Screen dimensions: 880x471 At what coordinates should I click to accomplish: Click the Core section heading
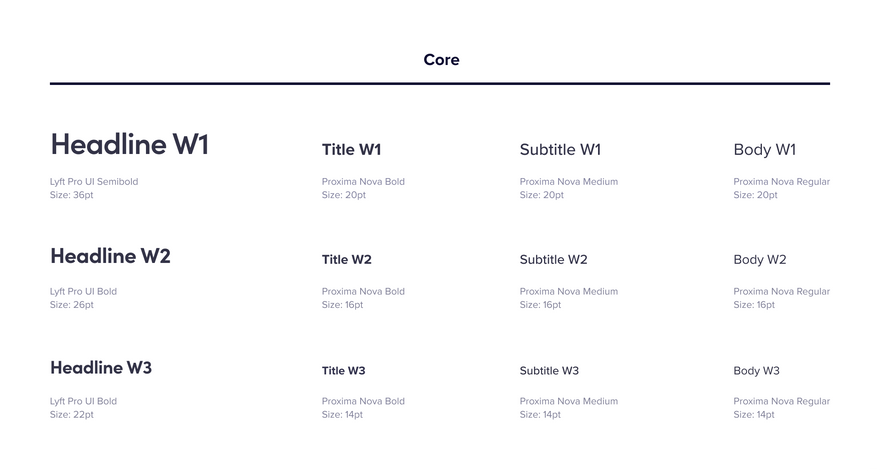(x=441, y=60)
